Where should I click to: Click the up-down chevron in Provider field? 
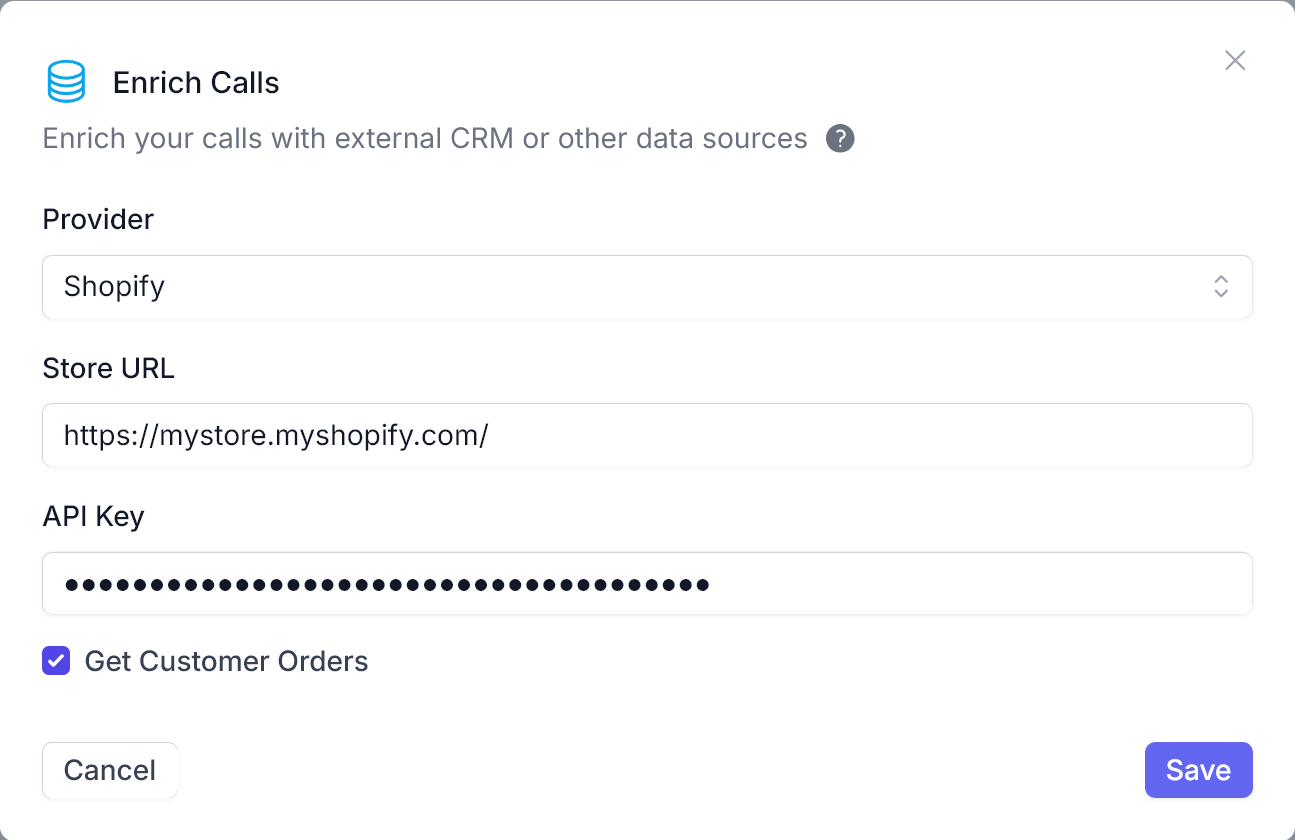[1221, 287]
